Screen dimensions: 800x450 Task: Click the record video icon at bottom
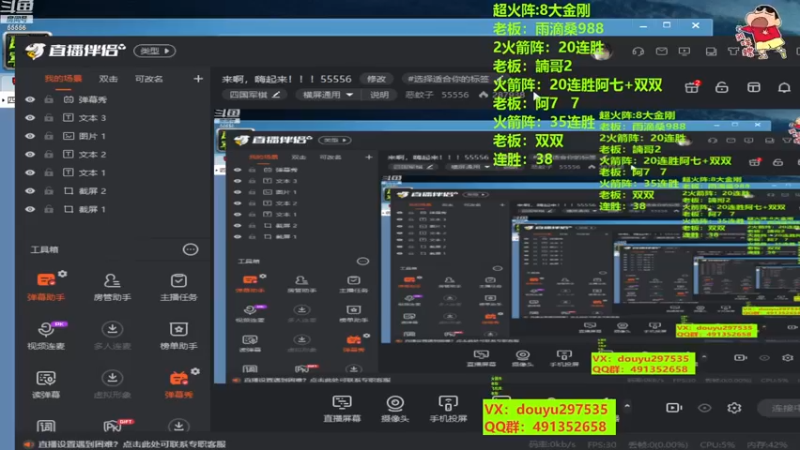pos(673,408)
